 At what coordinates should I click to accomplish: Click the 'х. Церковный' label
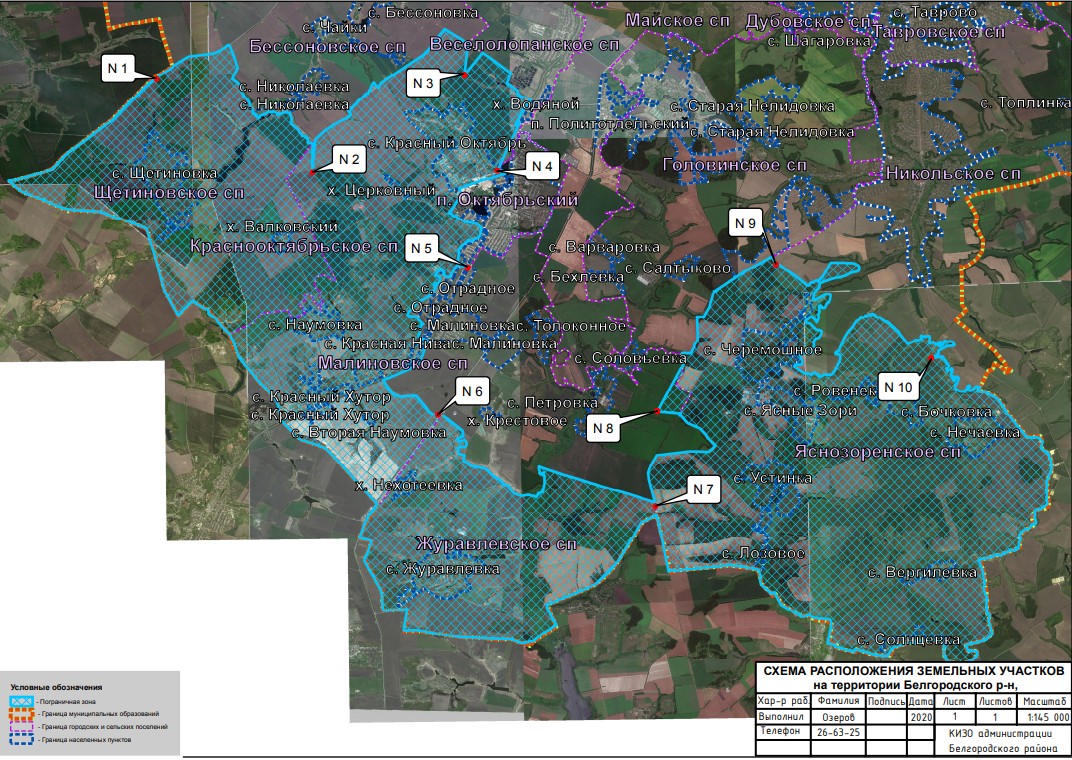(x=381, y=191)
